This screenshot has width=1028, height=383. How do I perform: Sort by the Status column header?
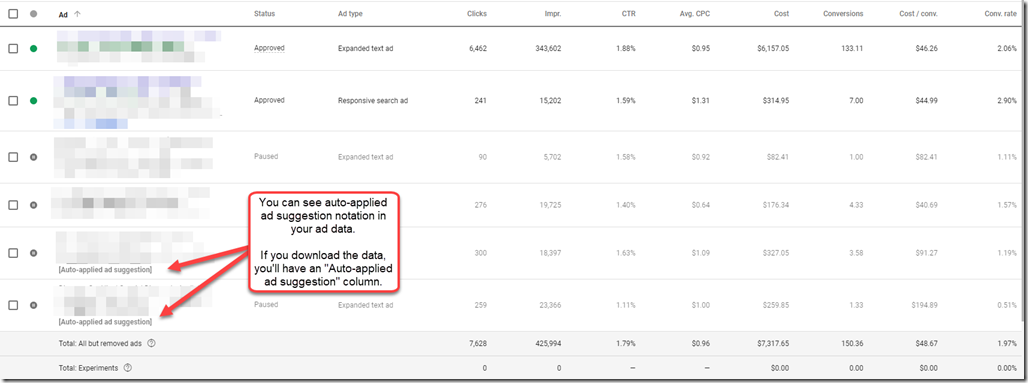264,14
